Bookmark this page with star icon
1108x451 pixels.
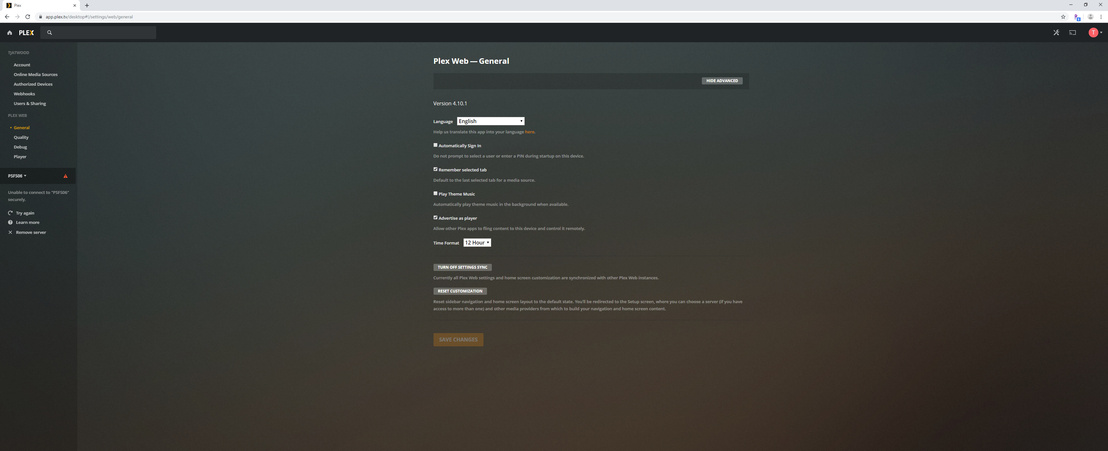point(1063,16)
